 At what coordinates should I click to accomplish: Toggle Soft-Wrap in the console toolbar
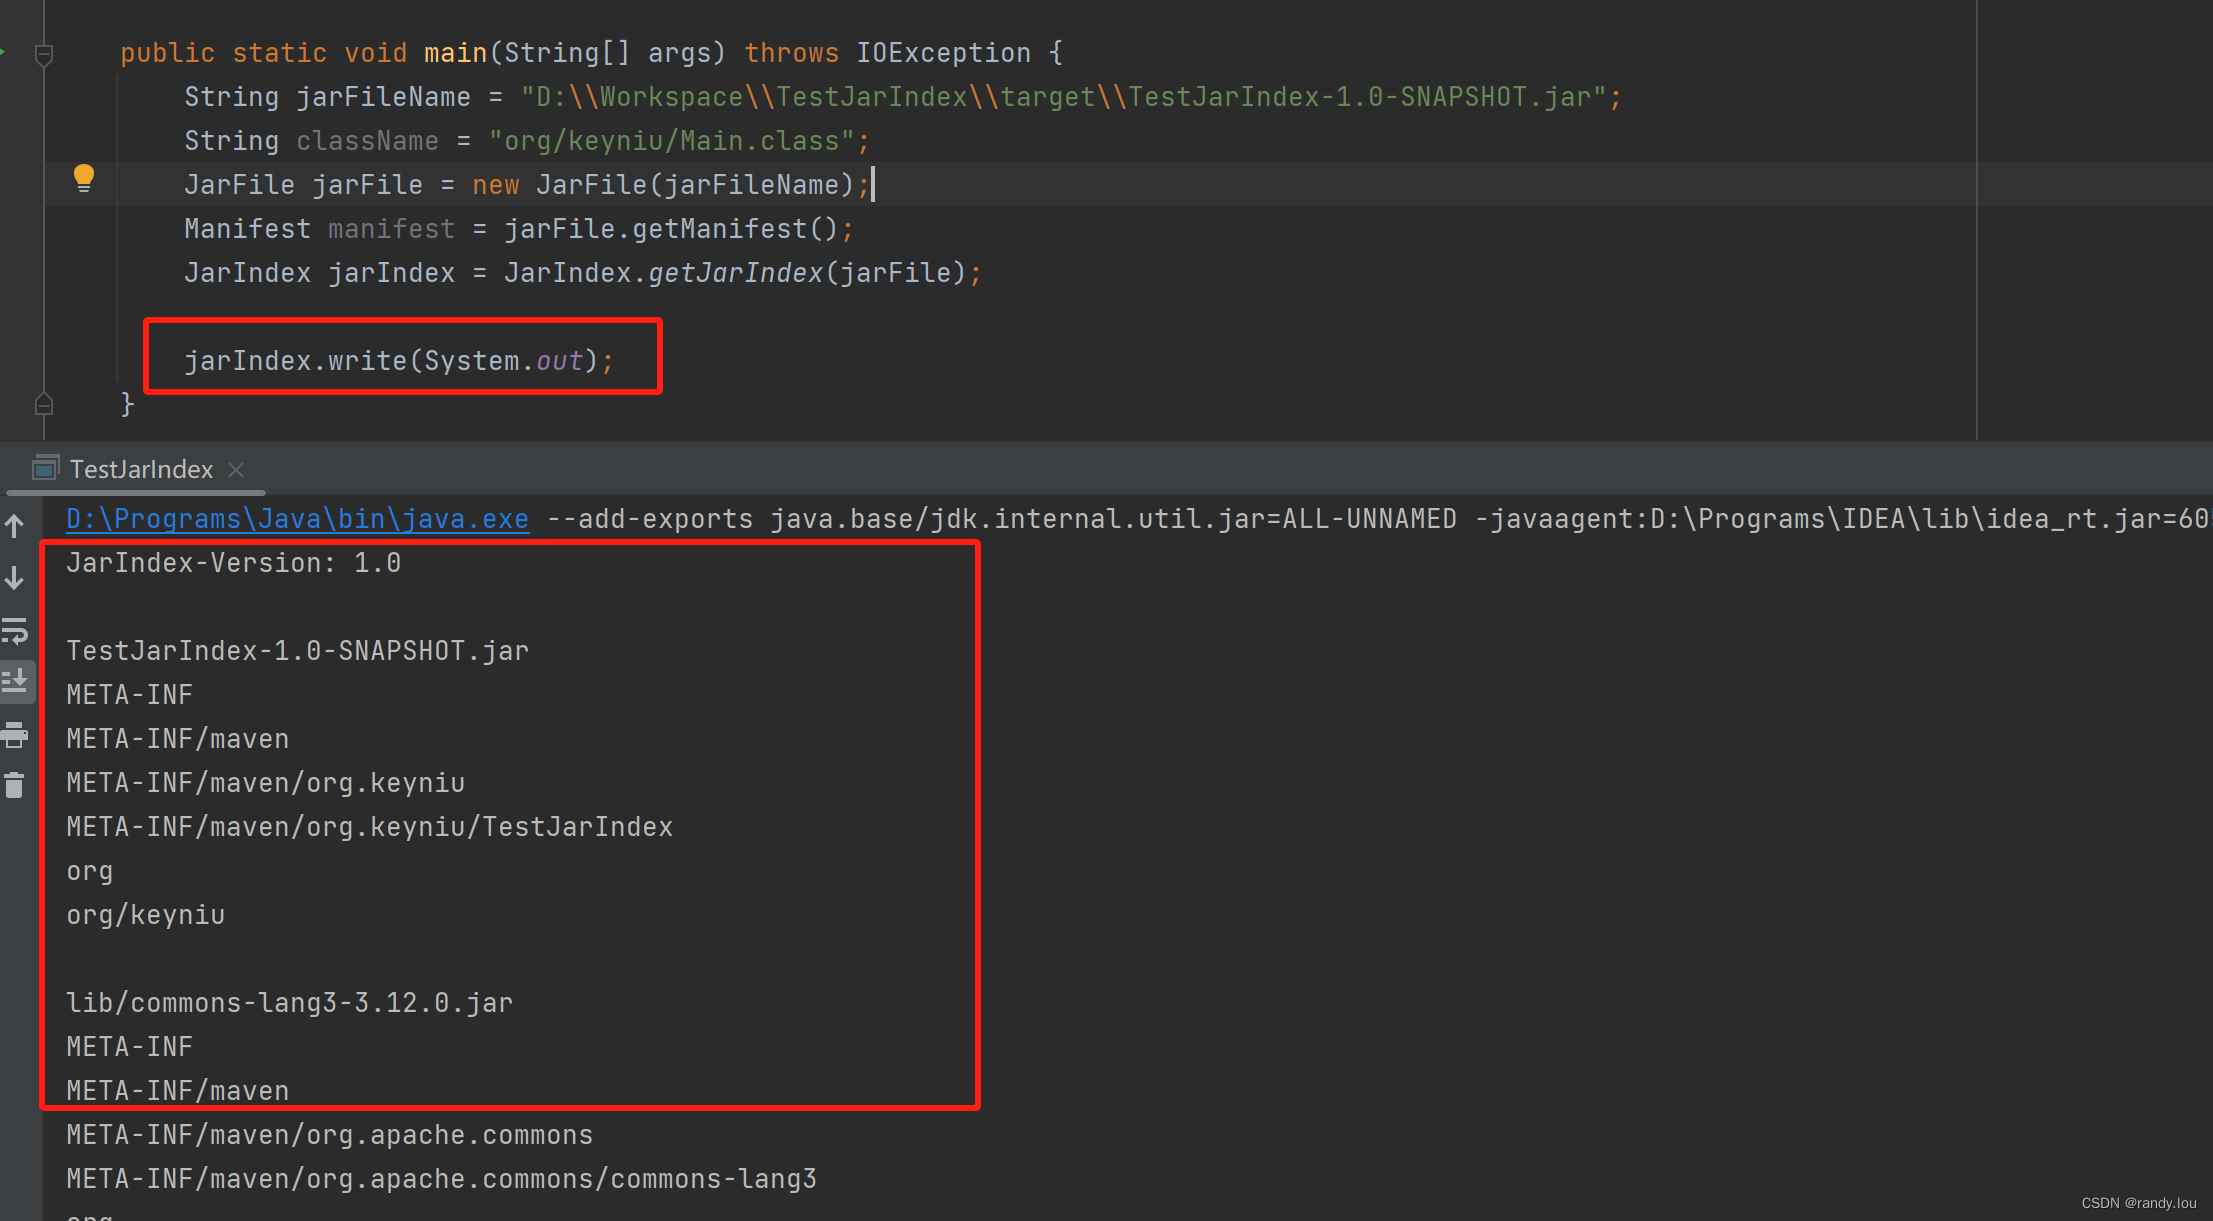(15, 630)
